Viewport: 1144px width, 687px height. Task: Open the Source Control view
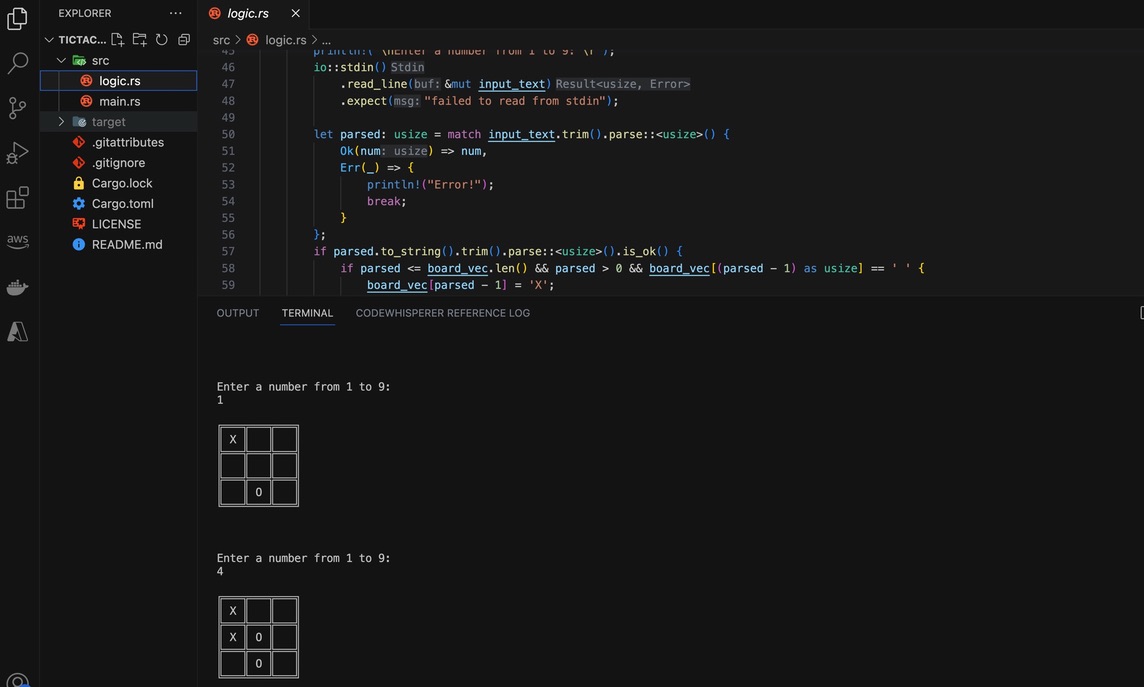click(17, 108)
